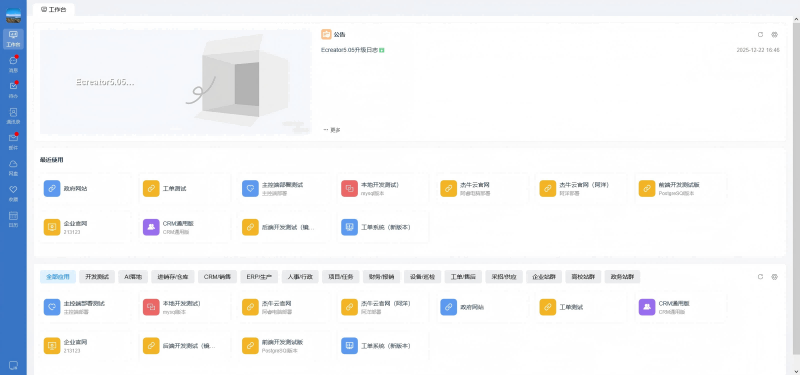Open 待办 to-do list in the sidebar

13,90
